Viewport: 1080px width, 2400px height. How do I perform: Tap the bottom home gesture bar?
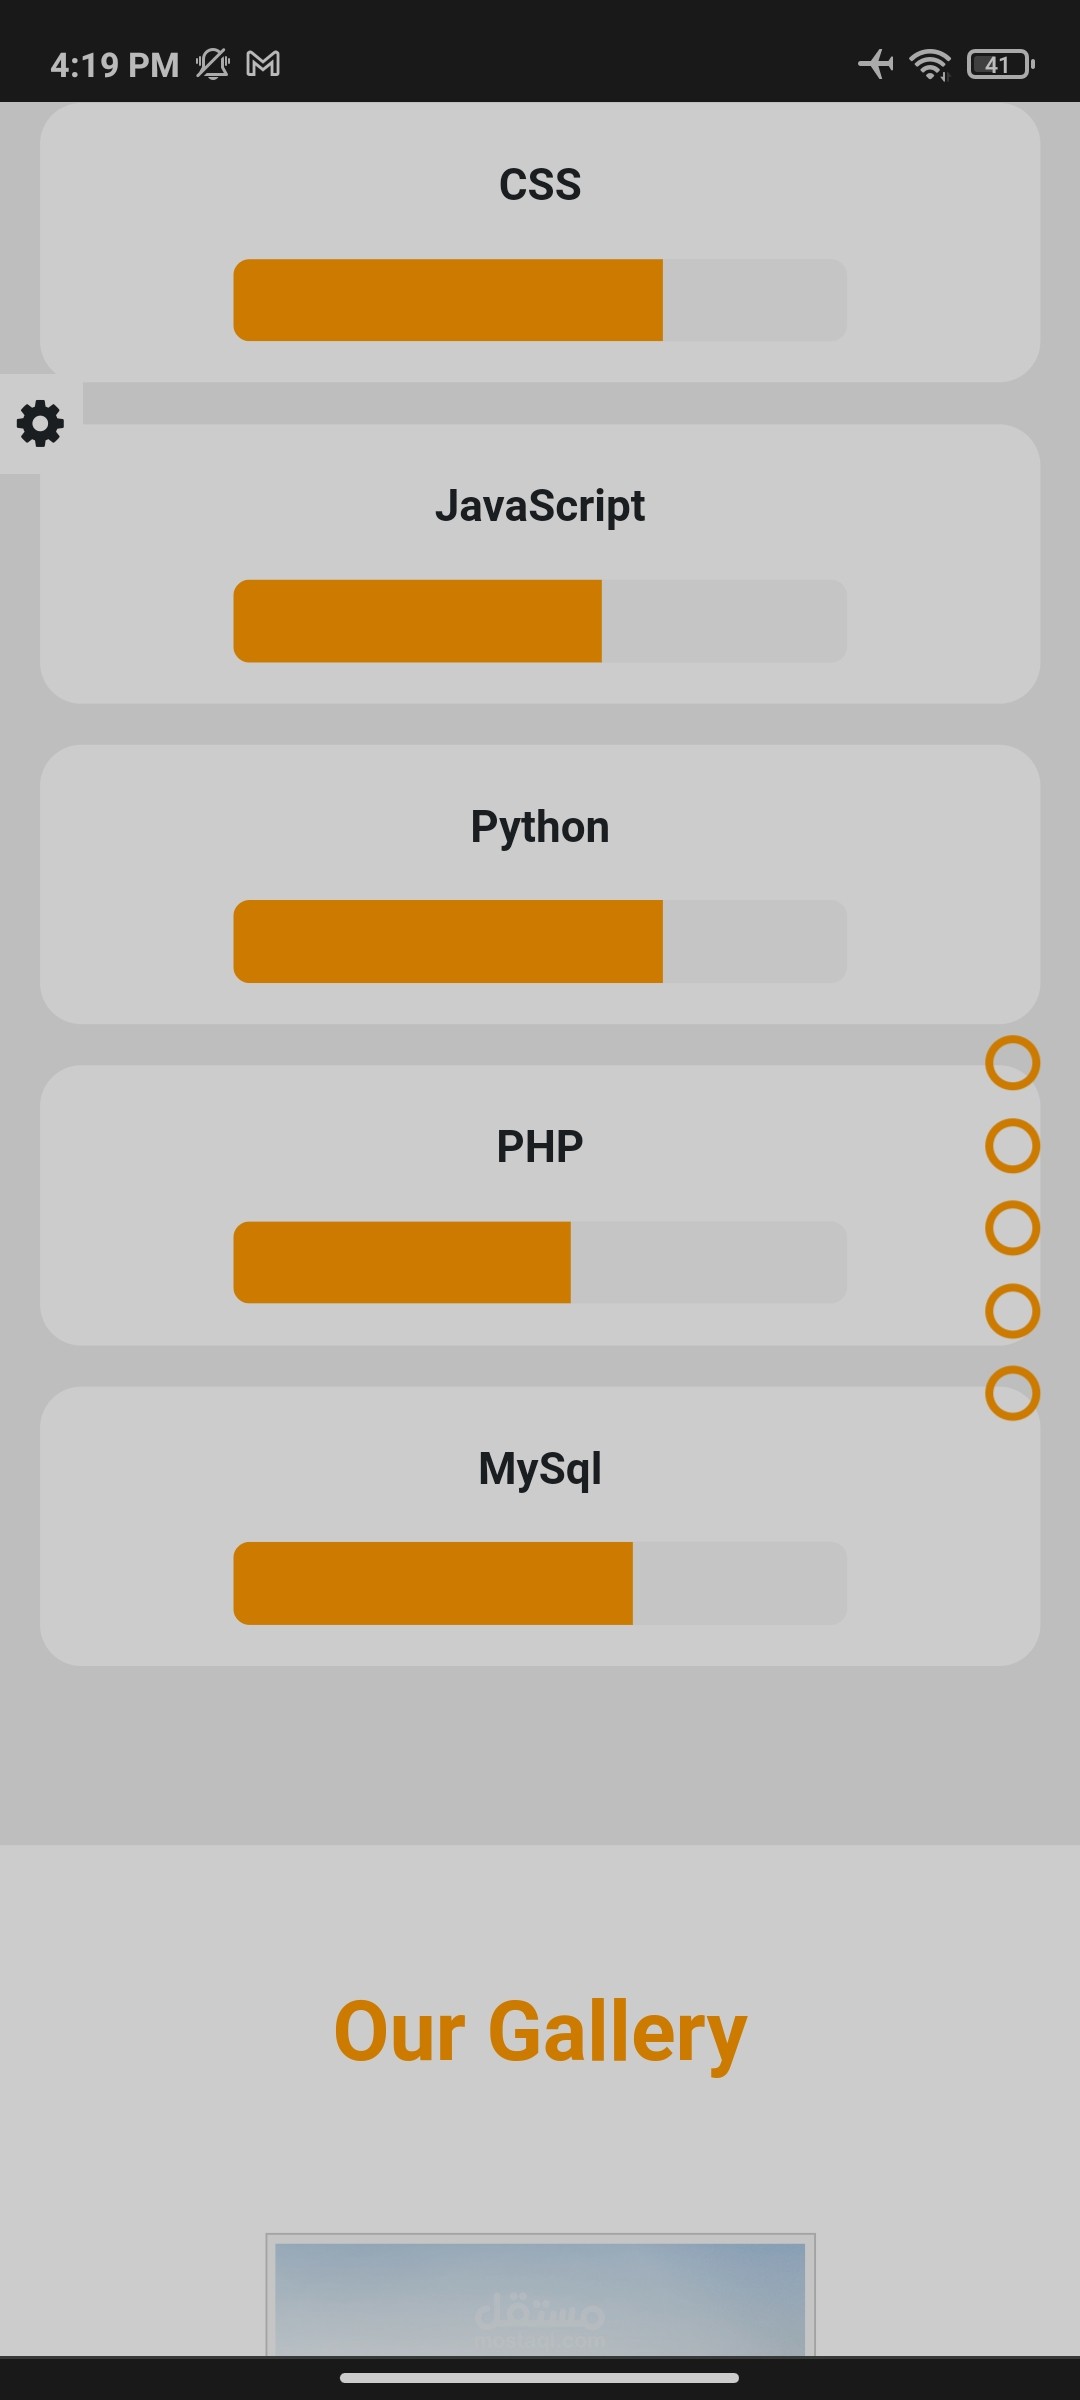click(540, 2378)
